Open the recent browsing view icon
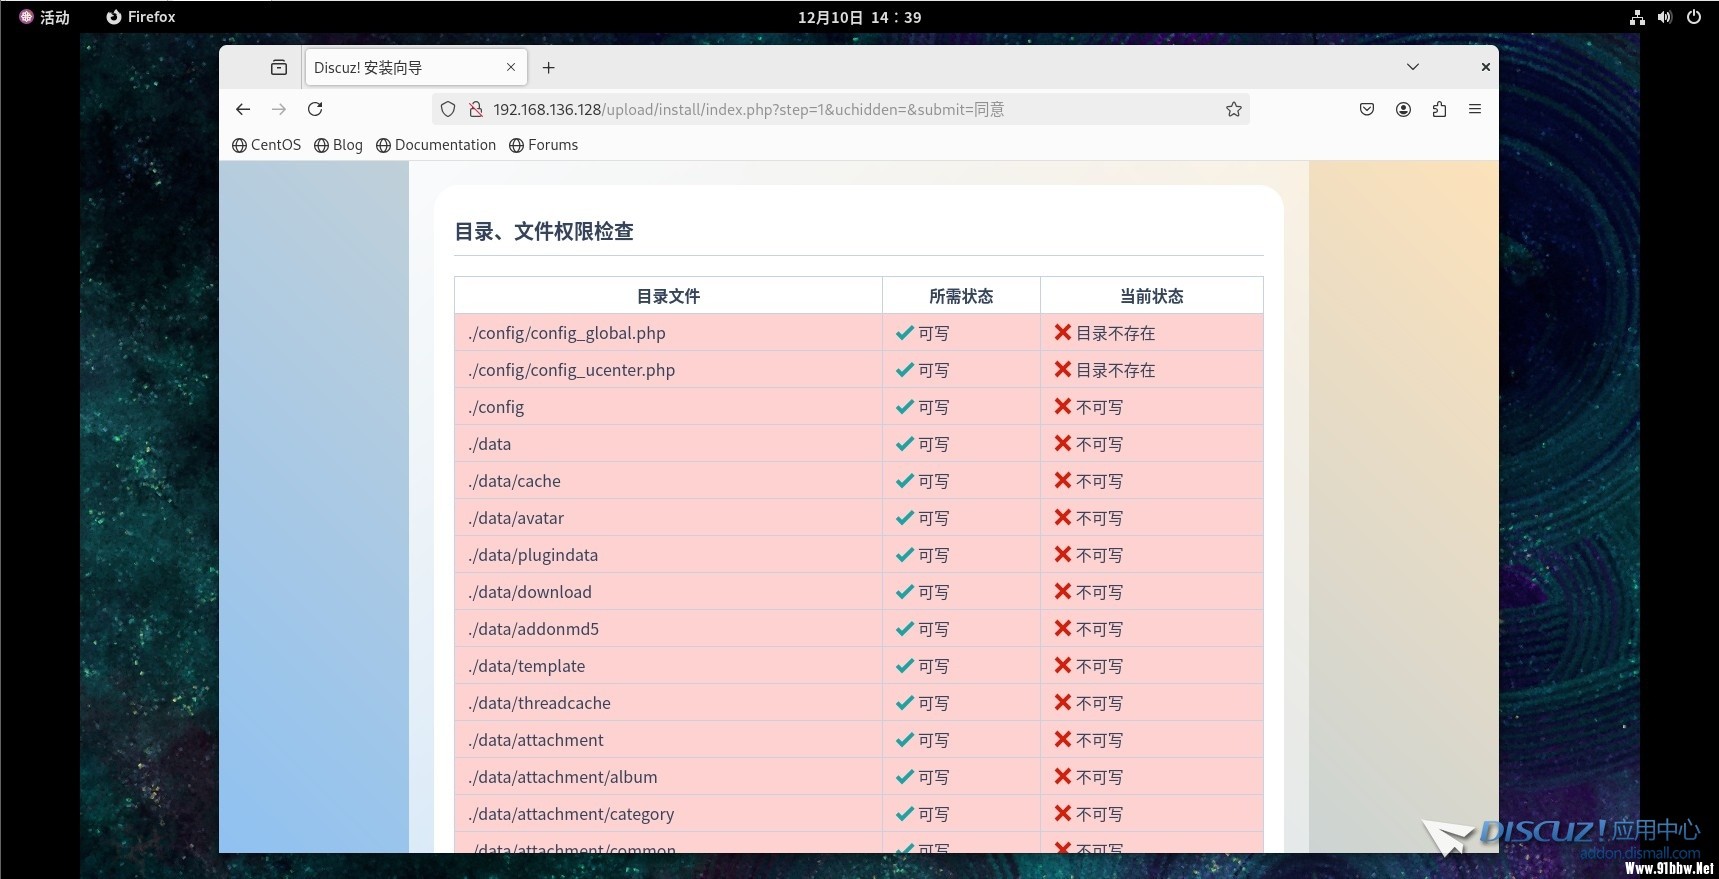Screen dimensions: 1719x879 [x=279, y=67]
